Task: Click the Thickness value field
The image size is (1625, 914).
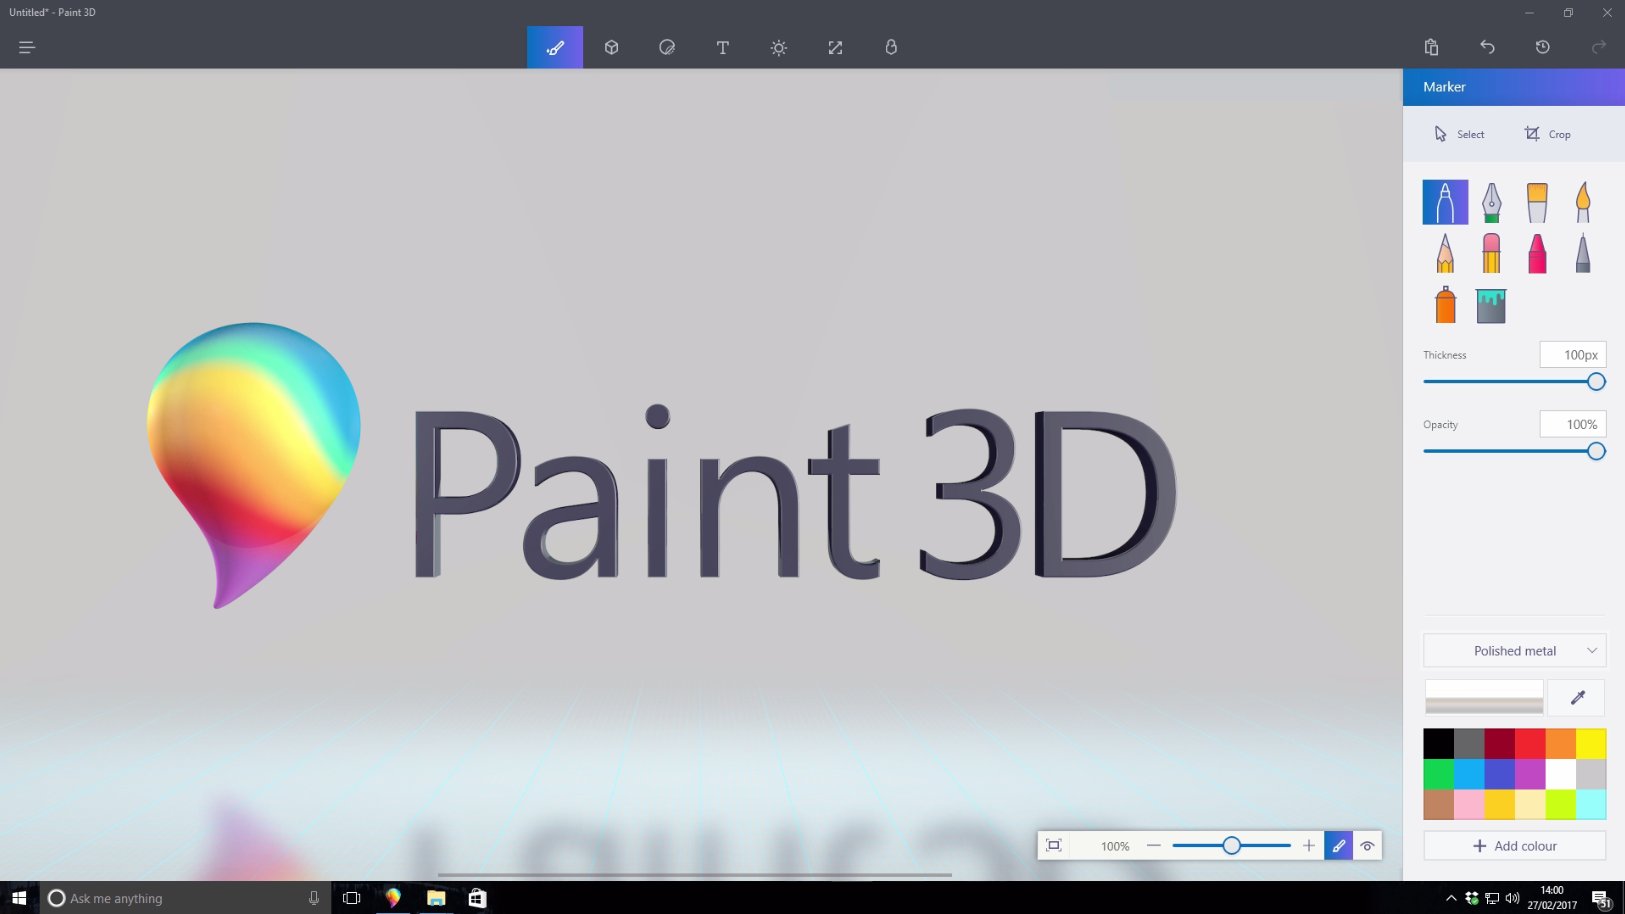Action: pos(1573,355)
